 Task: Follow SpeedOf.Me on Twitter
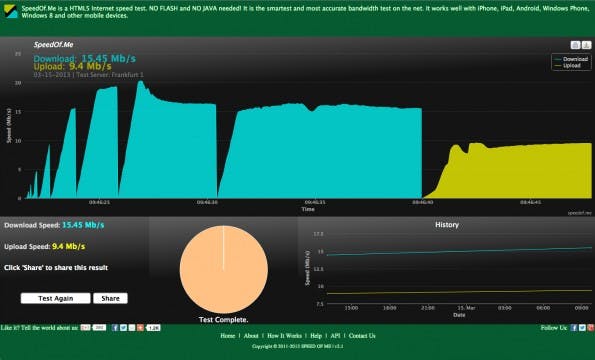pyautogui.click(x=582, y=328)
